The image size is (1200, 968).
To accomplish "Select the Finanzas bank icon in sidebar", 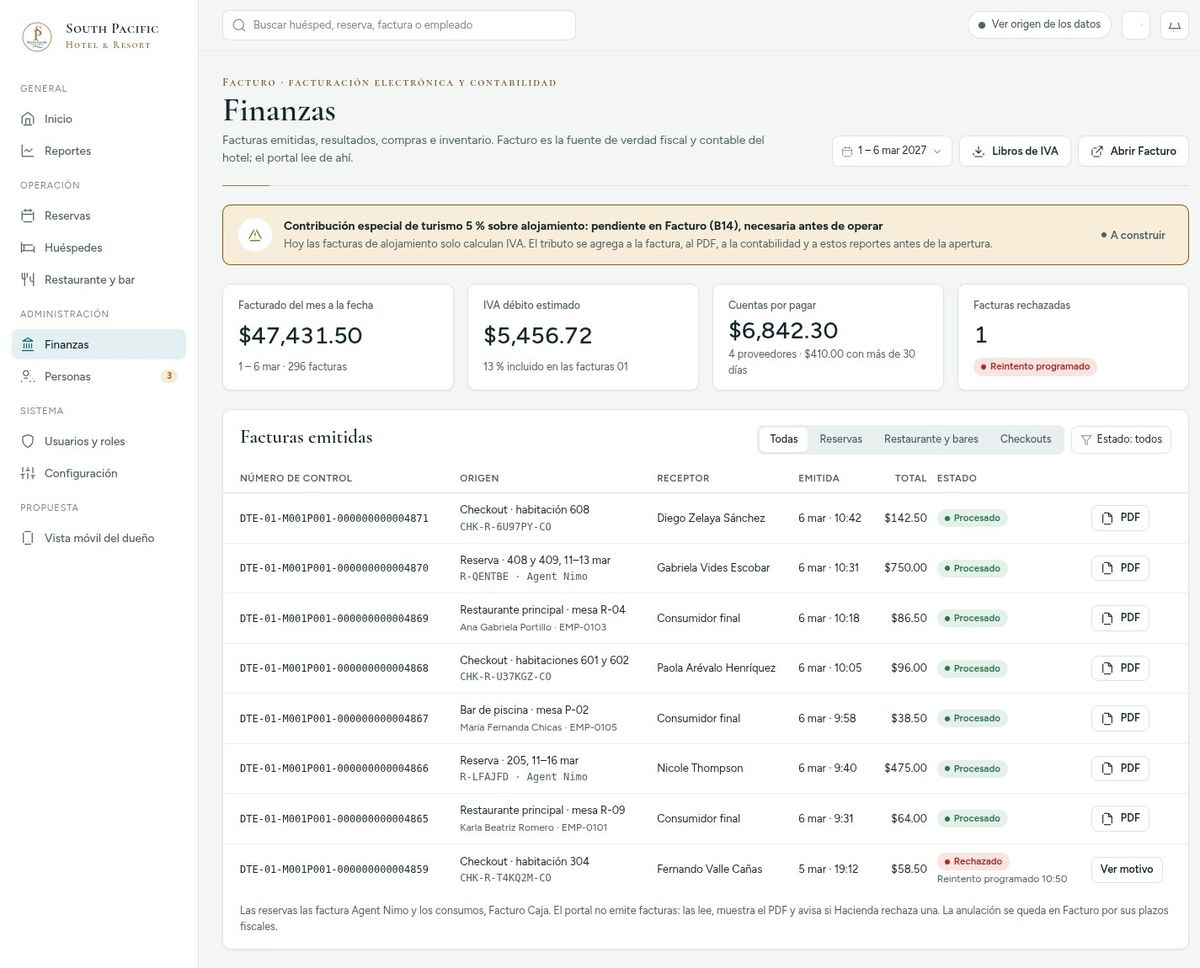I will 28,345.
